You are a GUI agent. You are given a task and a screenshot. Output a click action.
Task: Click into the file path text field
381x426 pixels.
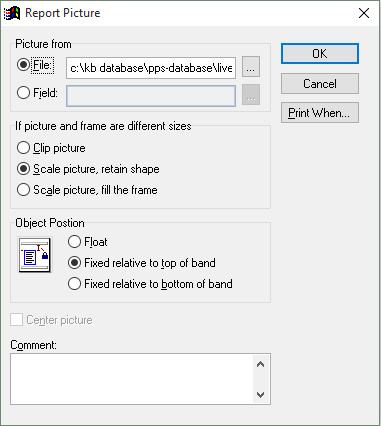pos(151,68)
